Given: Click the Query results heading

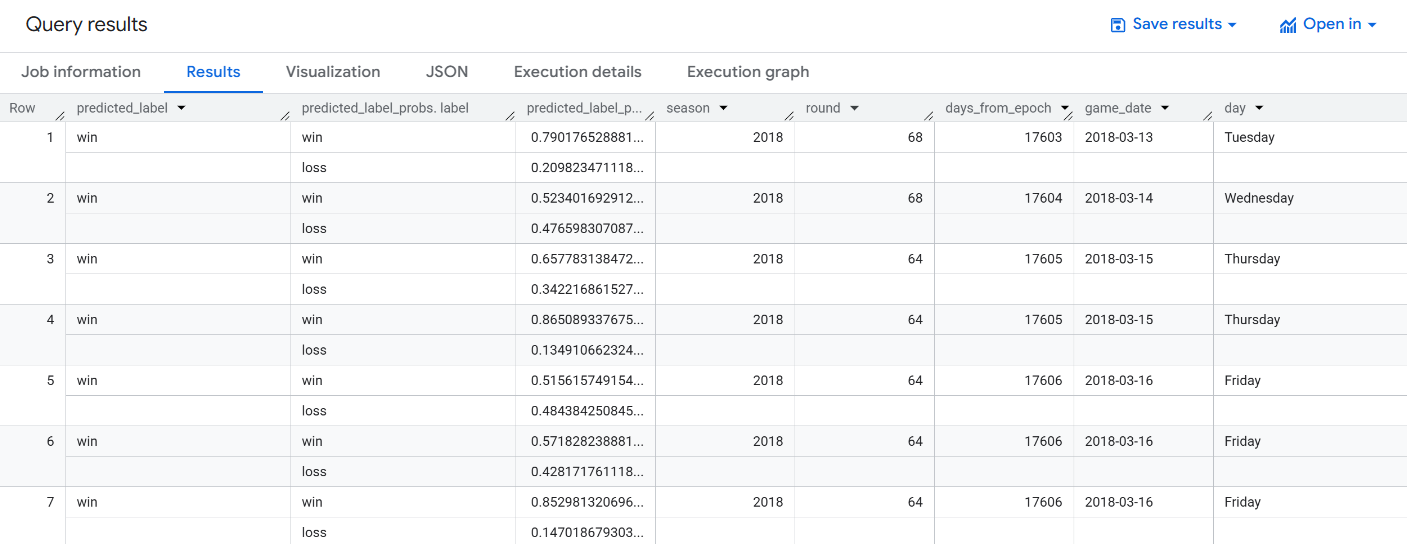Looking at the screenshot, I should 87,25.
